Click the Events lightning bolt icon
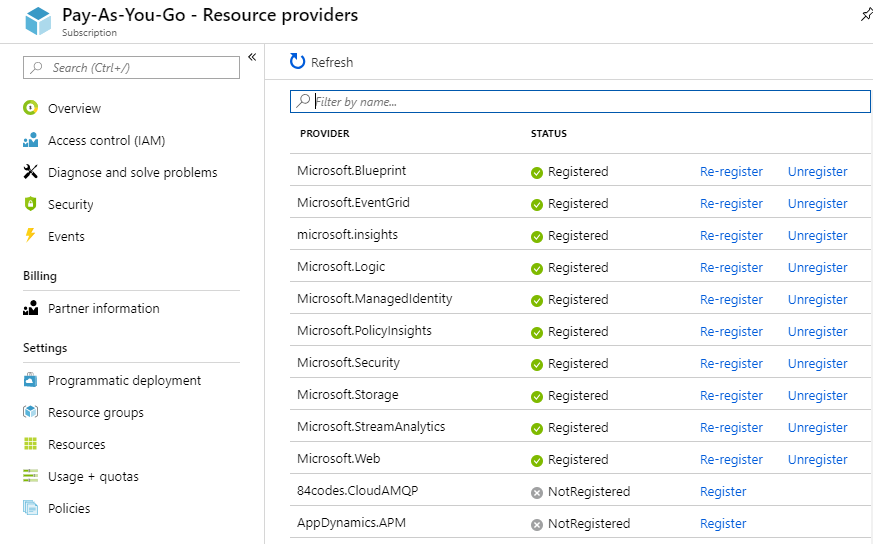The width and height of the screenshot is (873, 544). tap(30, 236)
